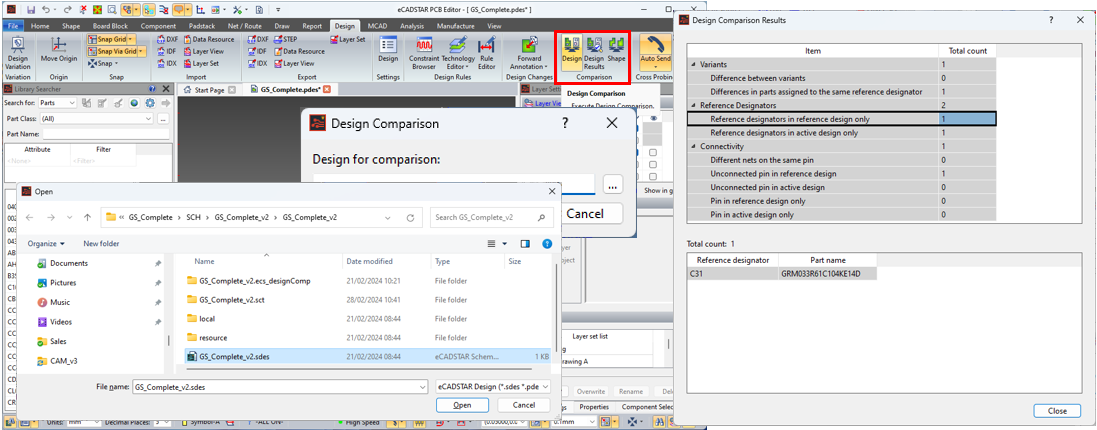Open the Constraint Browser
This screenshot has width=1097, height=430.
point(424,54)
